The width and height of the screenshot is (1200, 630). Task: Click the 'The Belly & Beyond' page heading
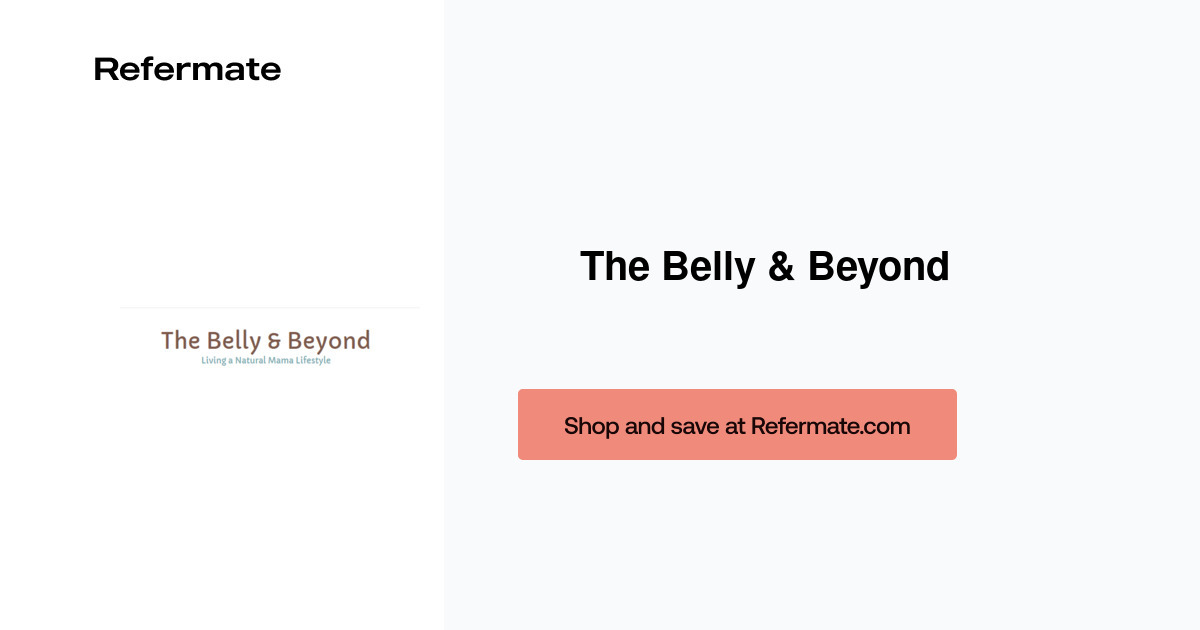point(764,266)
